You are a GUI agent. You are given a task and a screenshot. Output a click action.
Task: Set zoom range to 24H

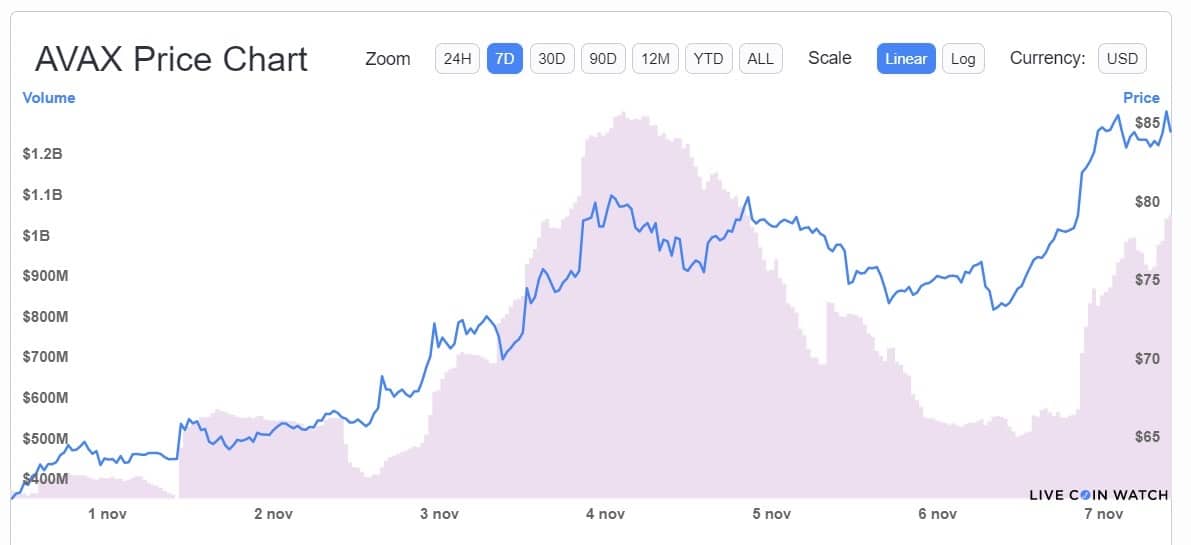tap(457, 58)
